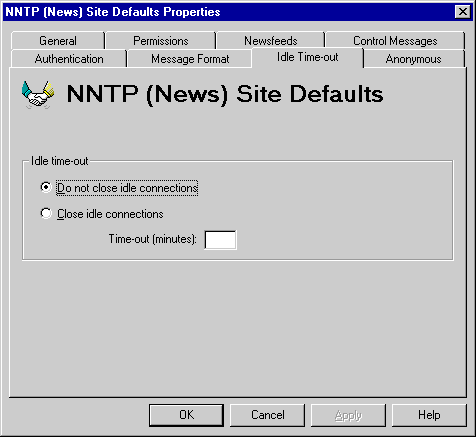Click the handshake NNTP site icon
The height and width of the screenshot is (437, 476).
point(38,95)
